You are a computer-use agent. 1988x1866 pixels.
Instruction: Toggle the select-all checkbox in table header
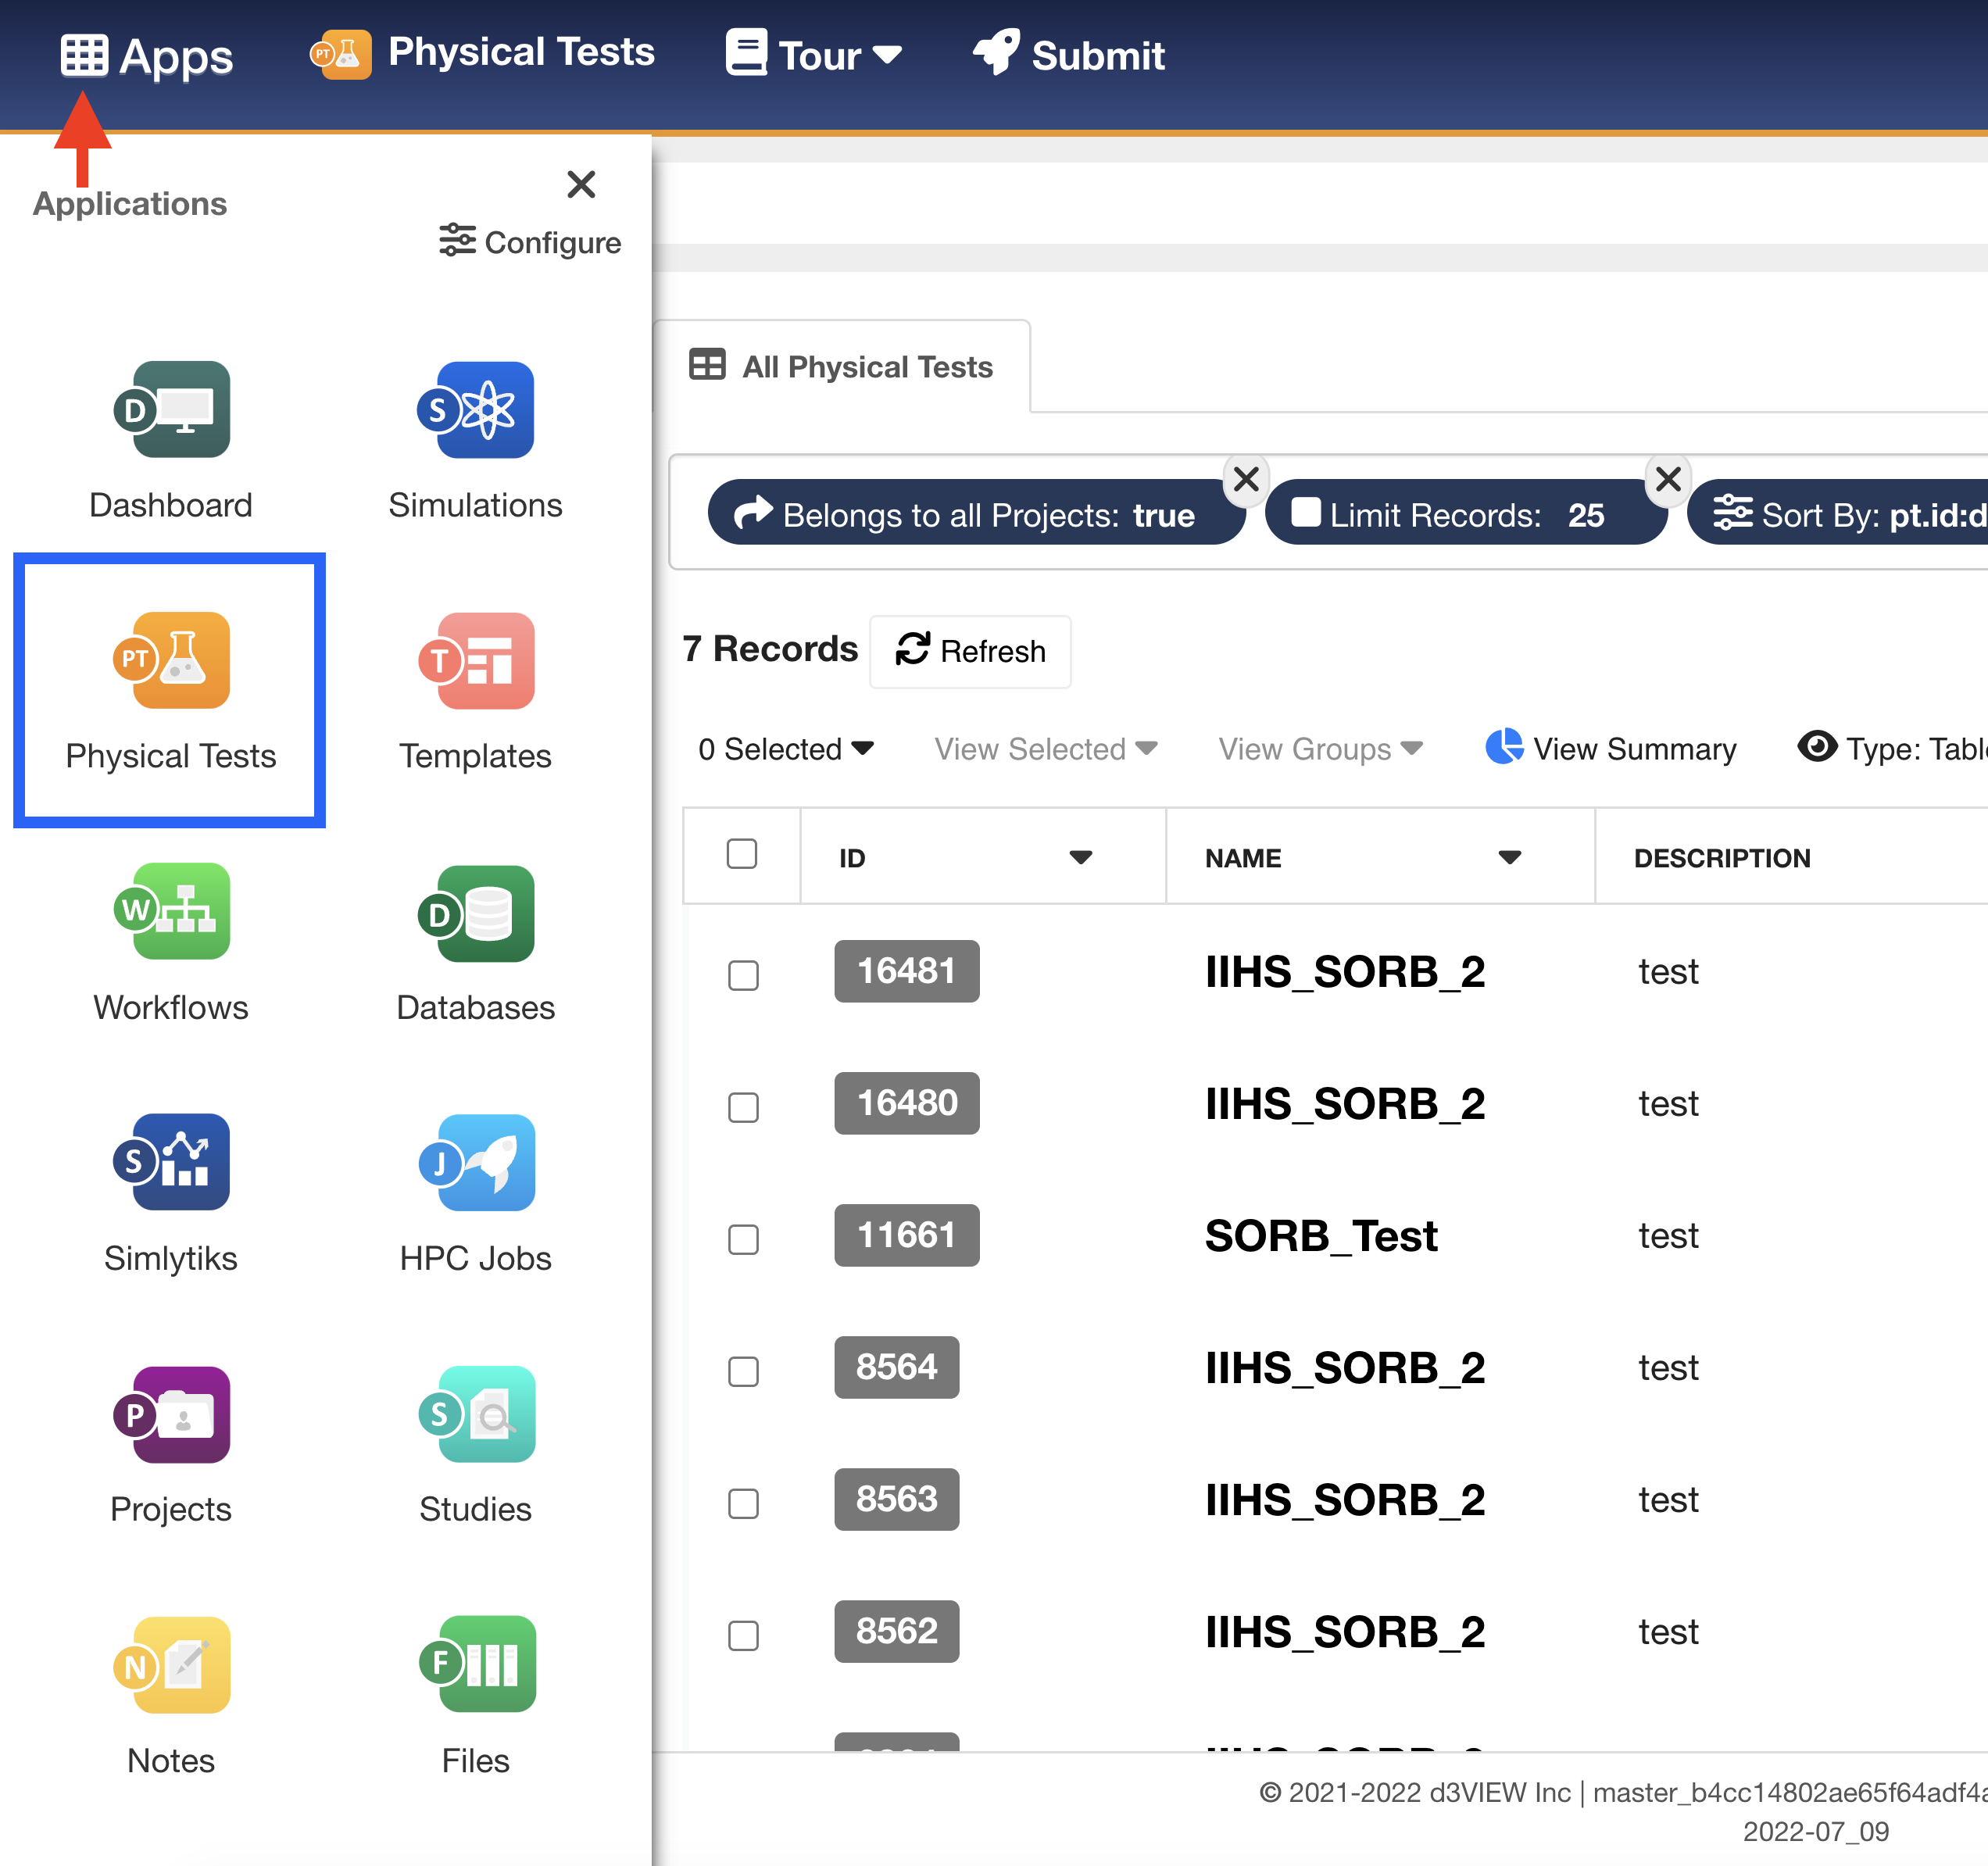(742, 854)
